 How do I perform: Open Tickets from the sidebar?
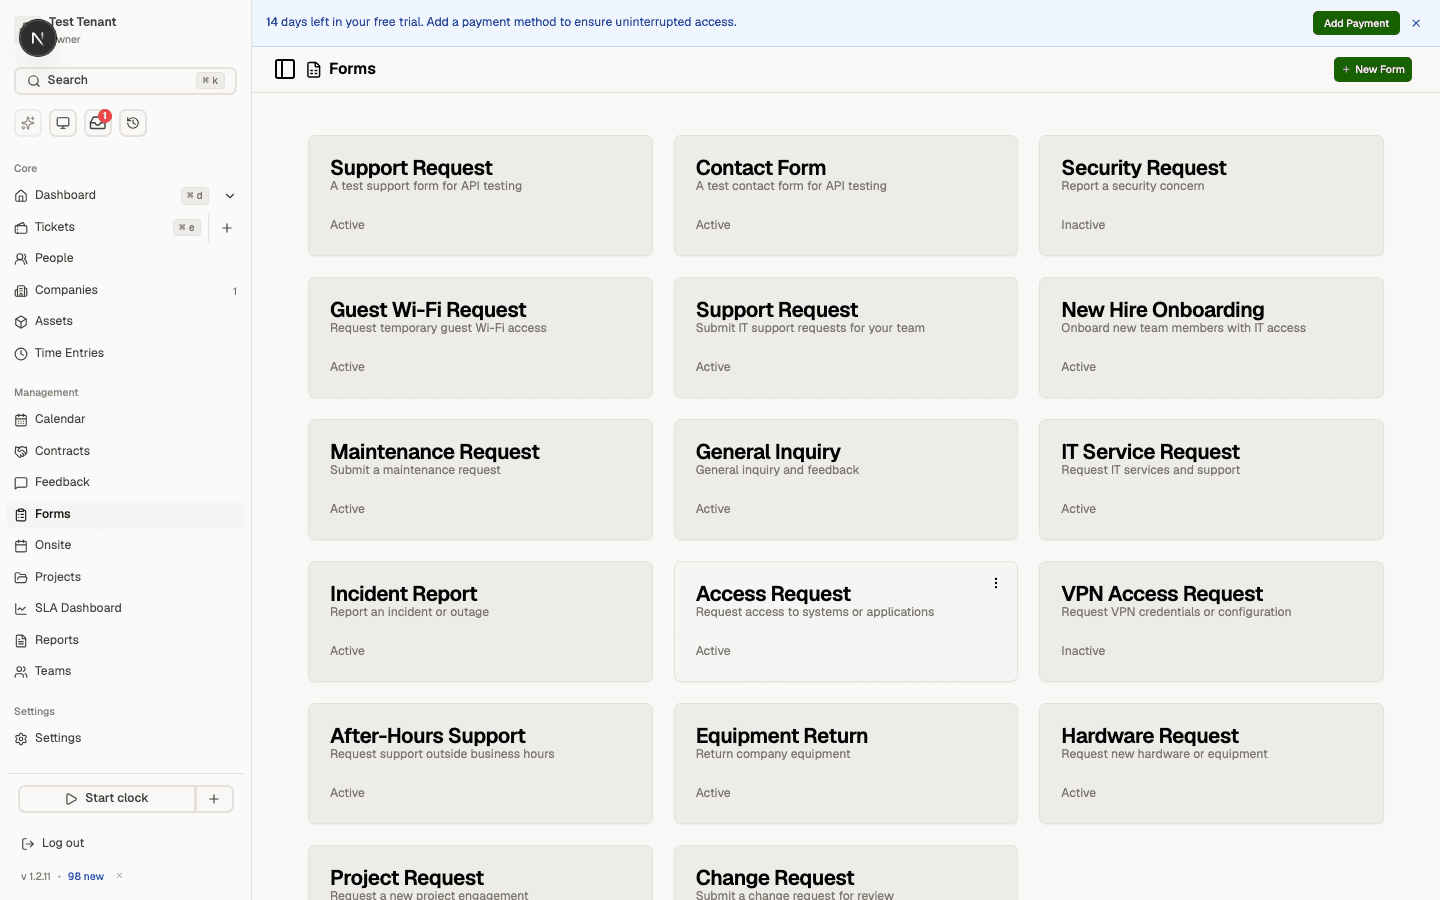(x=55, y=227)
